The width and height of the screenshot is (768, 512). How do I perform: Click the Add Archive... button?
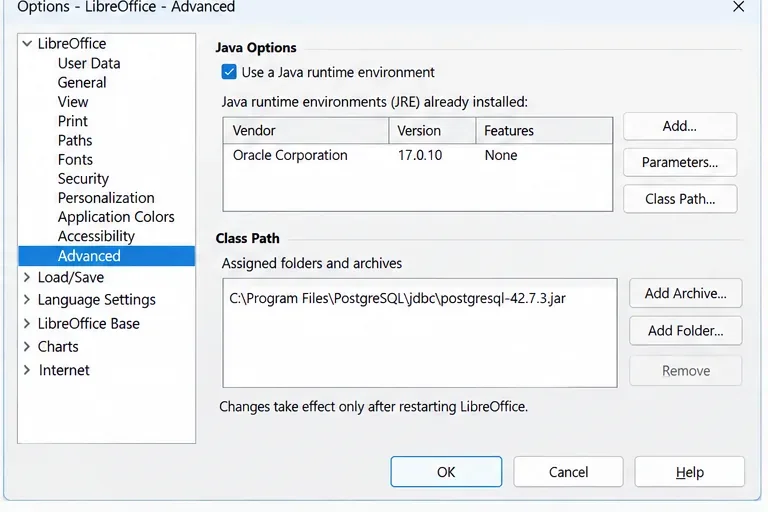tap(686, 293)
